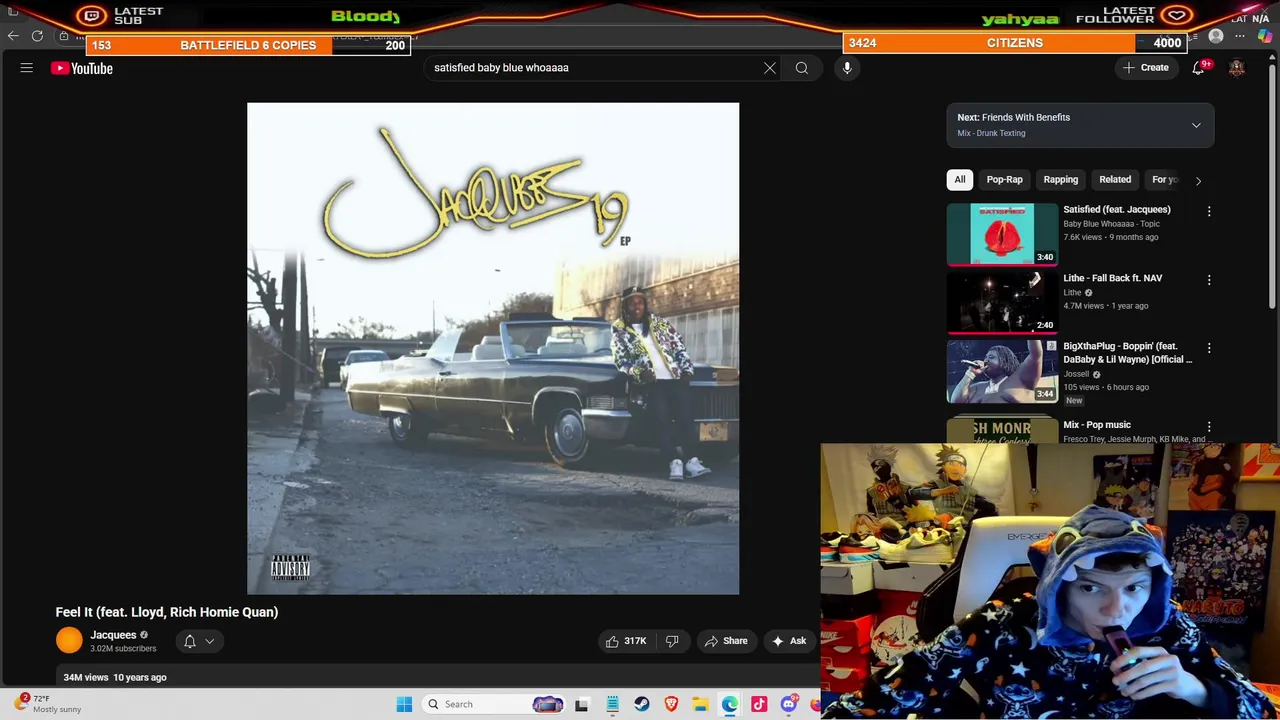
Task: Open Steam from the taskbar
Action: (642, 705)
